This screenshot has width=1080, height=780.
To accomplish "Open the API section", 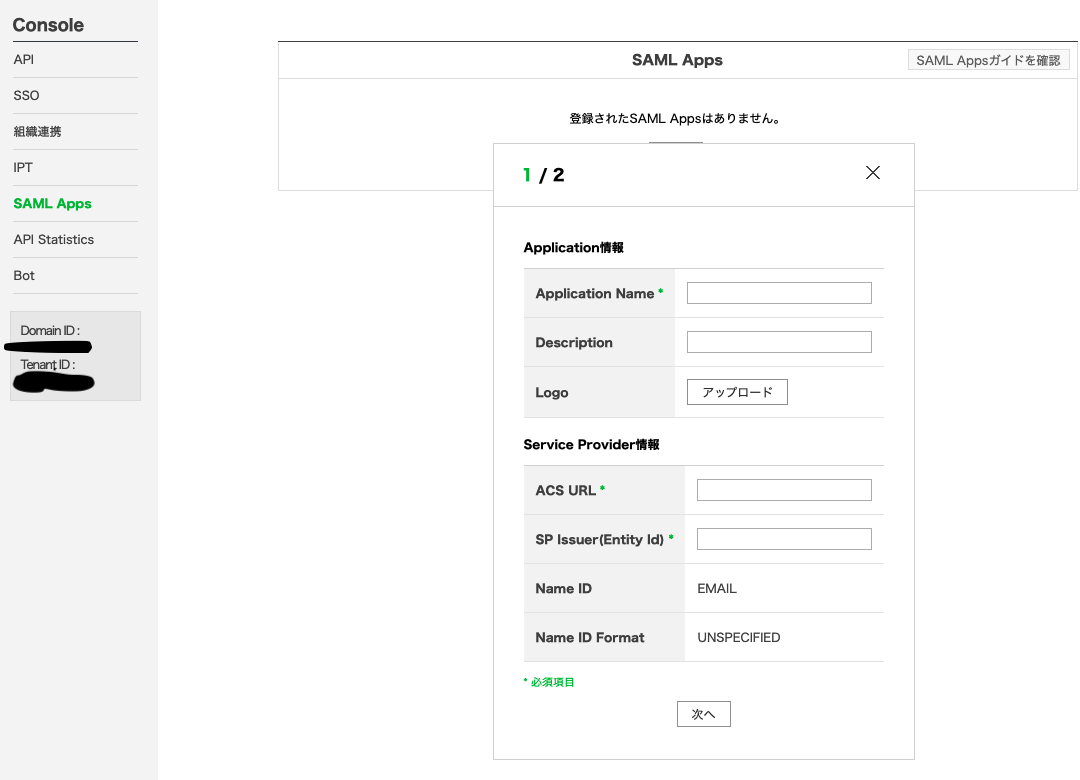I will (23, 59).
